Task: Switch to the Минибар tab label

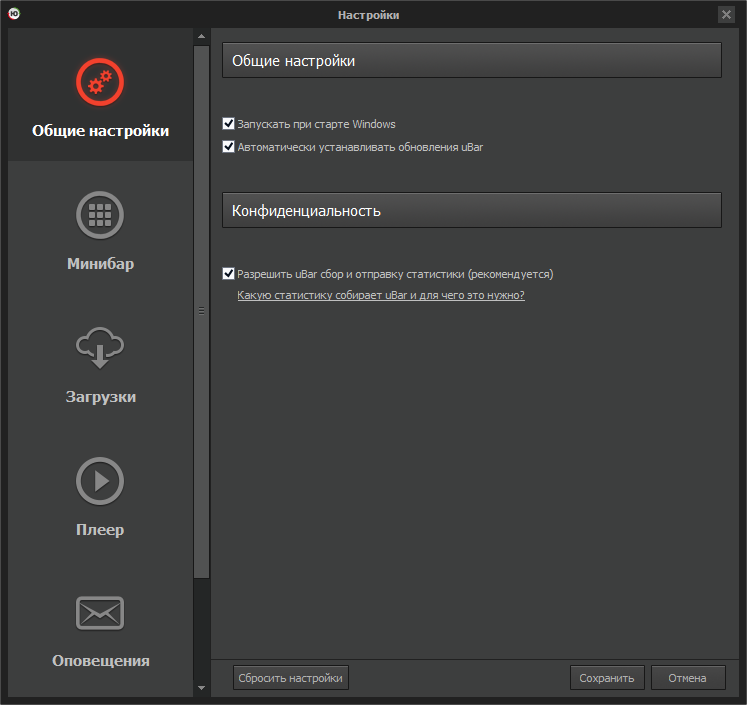Action: 100,264
